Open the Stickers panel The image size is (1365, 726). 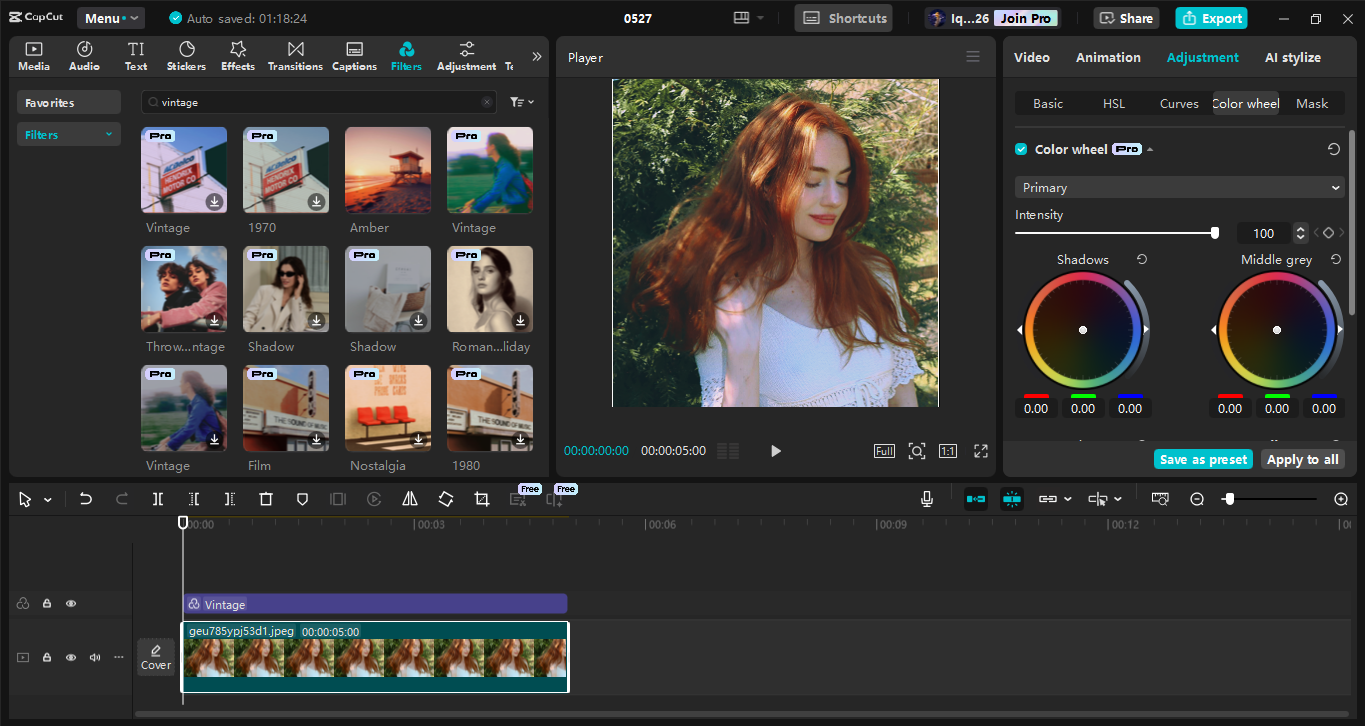186,55
